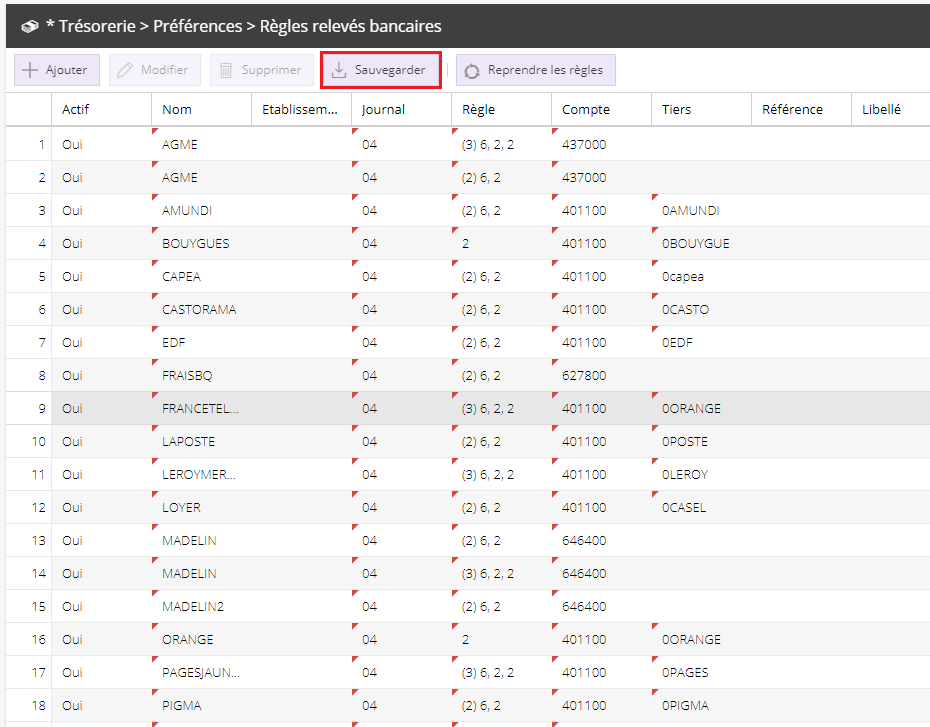Select the MADELIN2 name cell
Screen dimensions: 930x727
click(202, 607)
